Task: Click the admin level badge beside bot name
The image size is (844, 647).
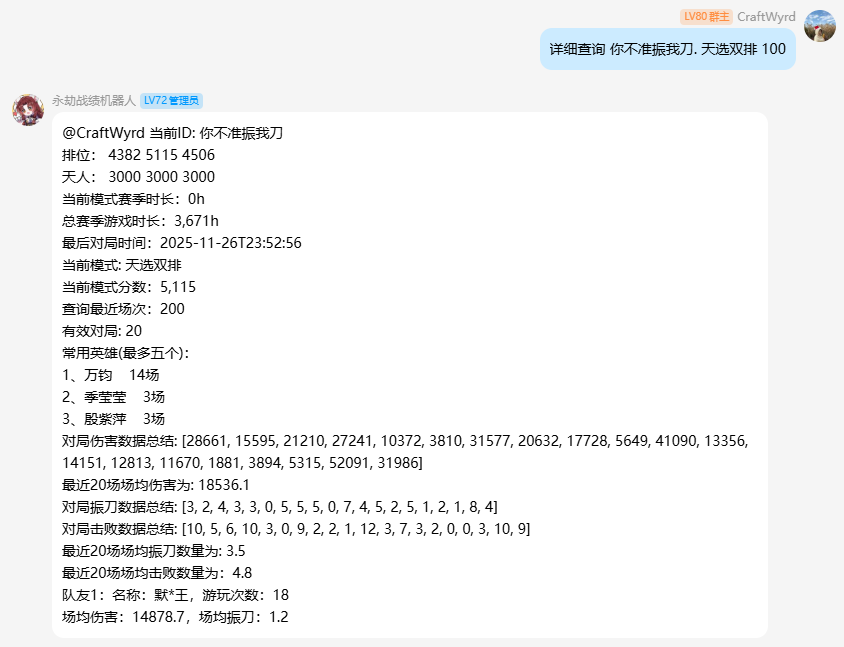Action: 173,100
